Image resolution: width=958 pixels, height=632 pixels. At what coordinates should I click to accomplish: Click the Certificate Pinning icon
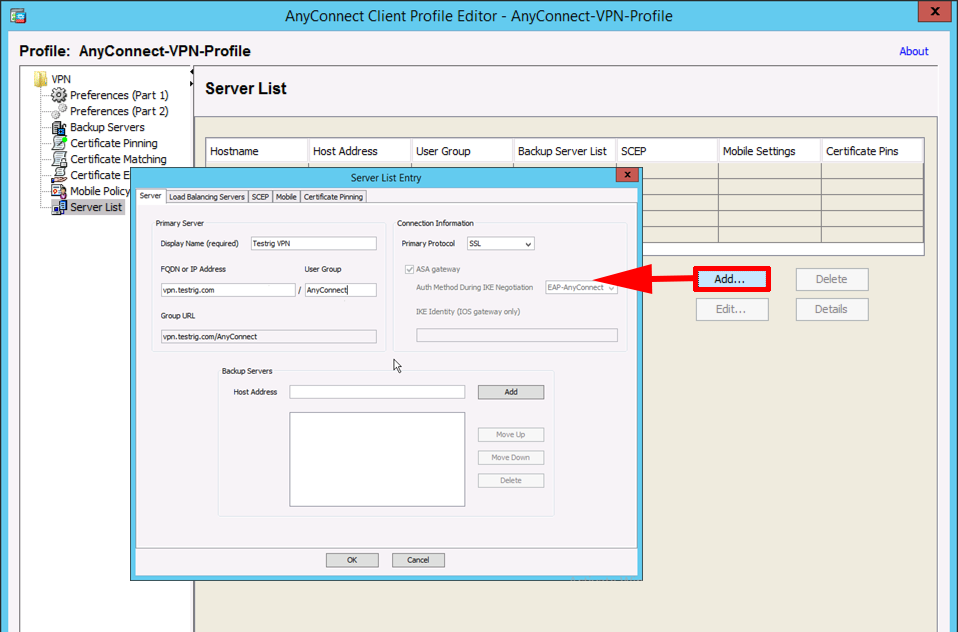tap(59, 143)
